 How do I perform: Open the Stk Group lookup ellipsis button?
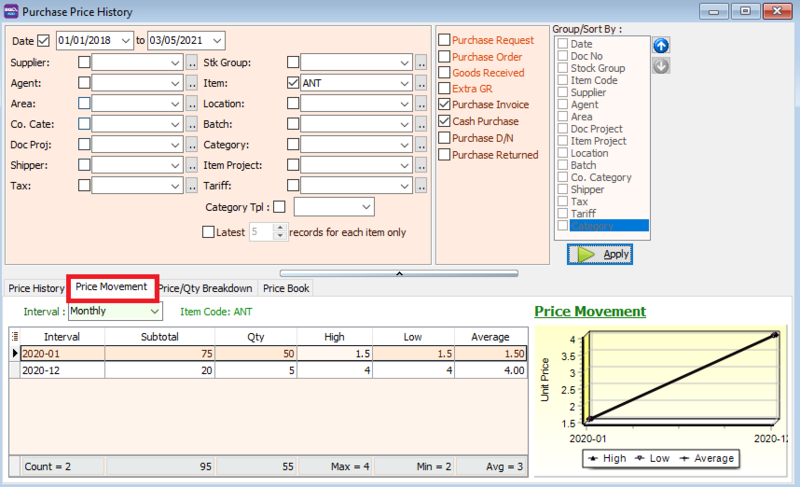pos(421,63)
